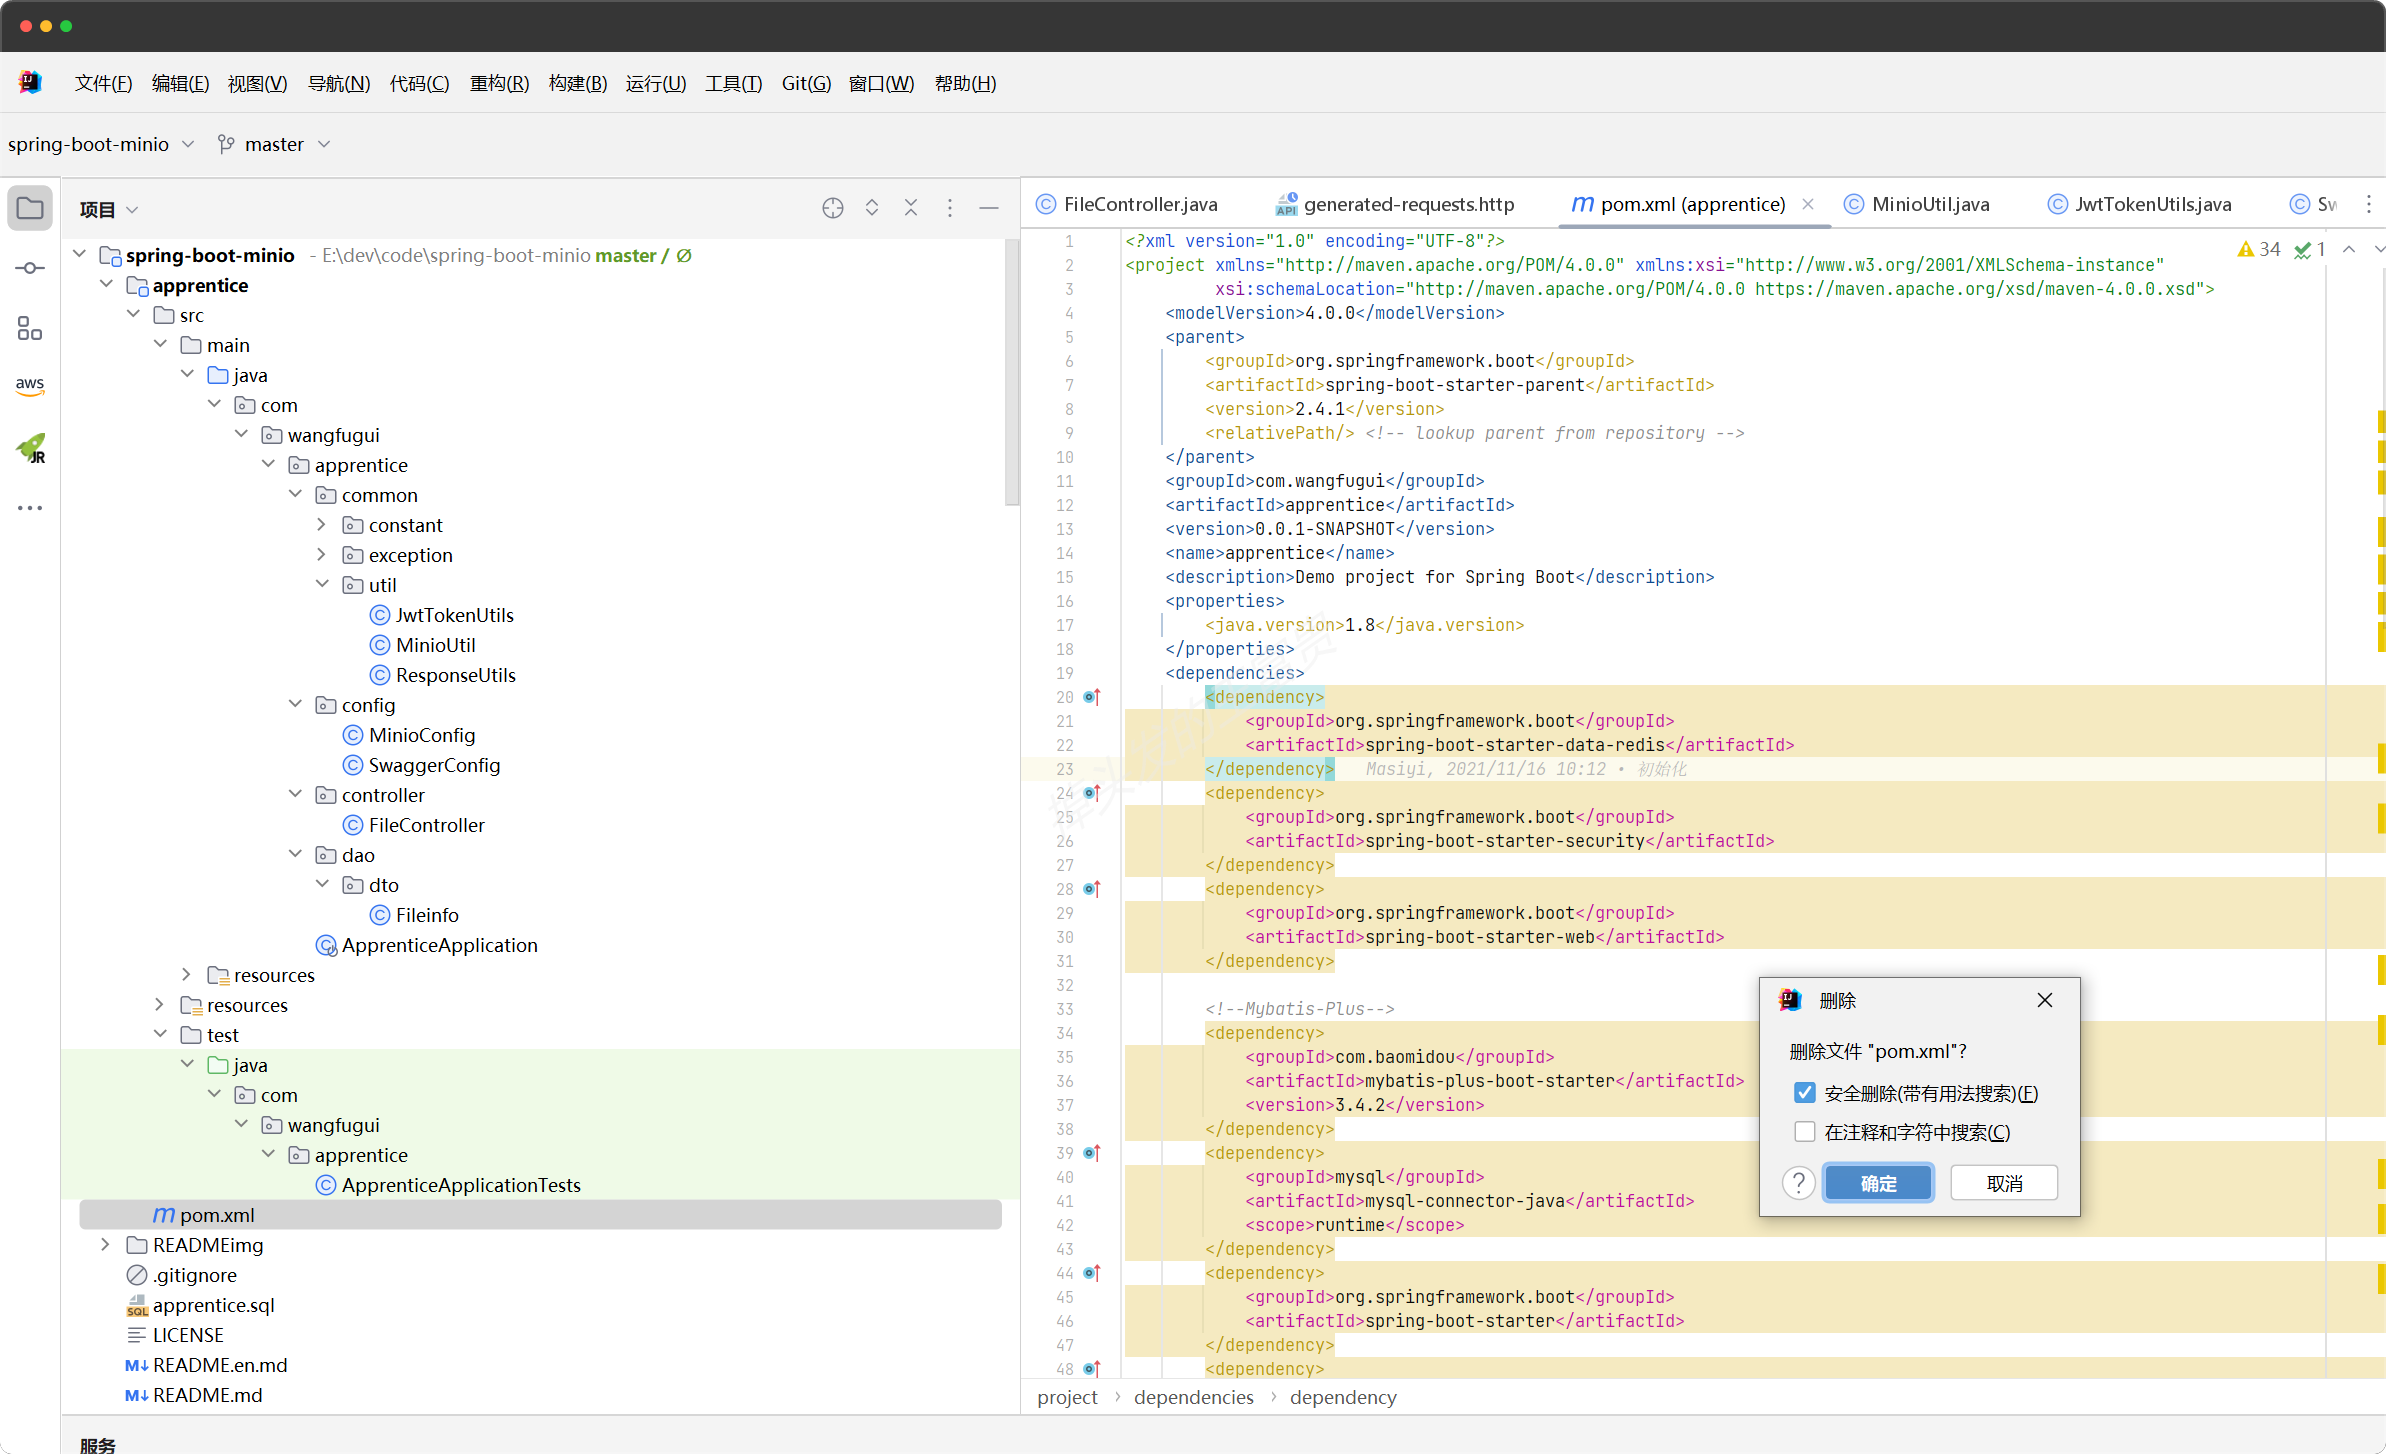Image resolution: width=2386 pixels, height=1454 pixels.
Task: Close the pom.xml editor tab
Action: click(x=1808, y=204)
